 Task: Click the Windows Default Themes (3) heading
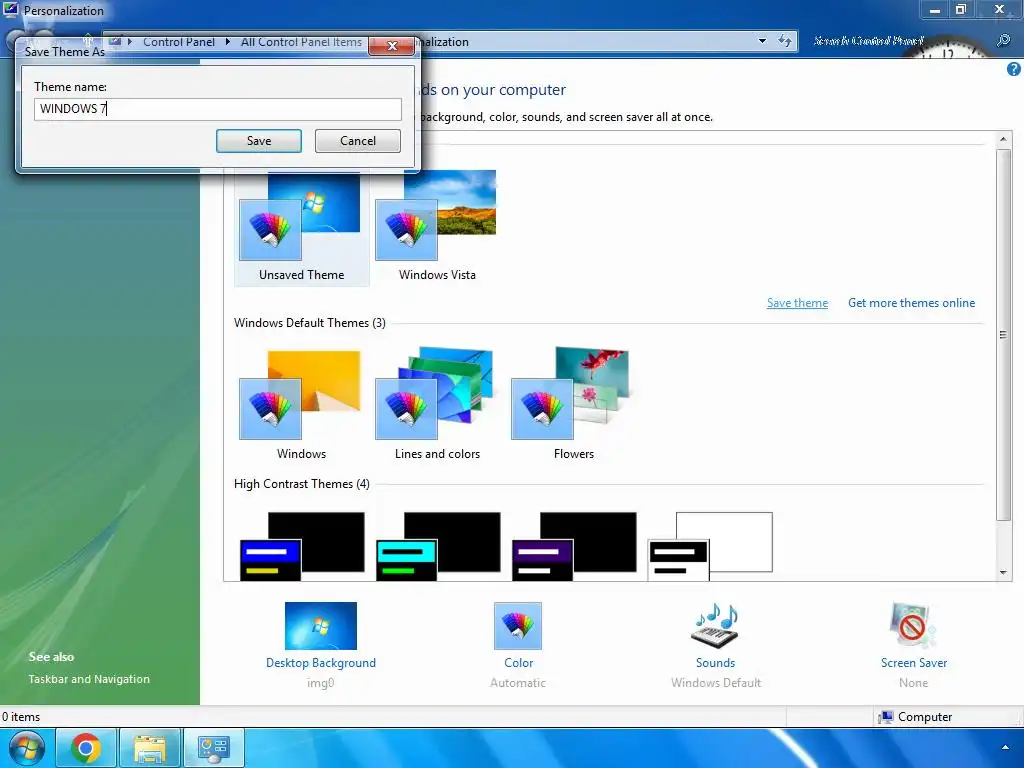pos(310,323)
